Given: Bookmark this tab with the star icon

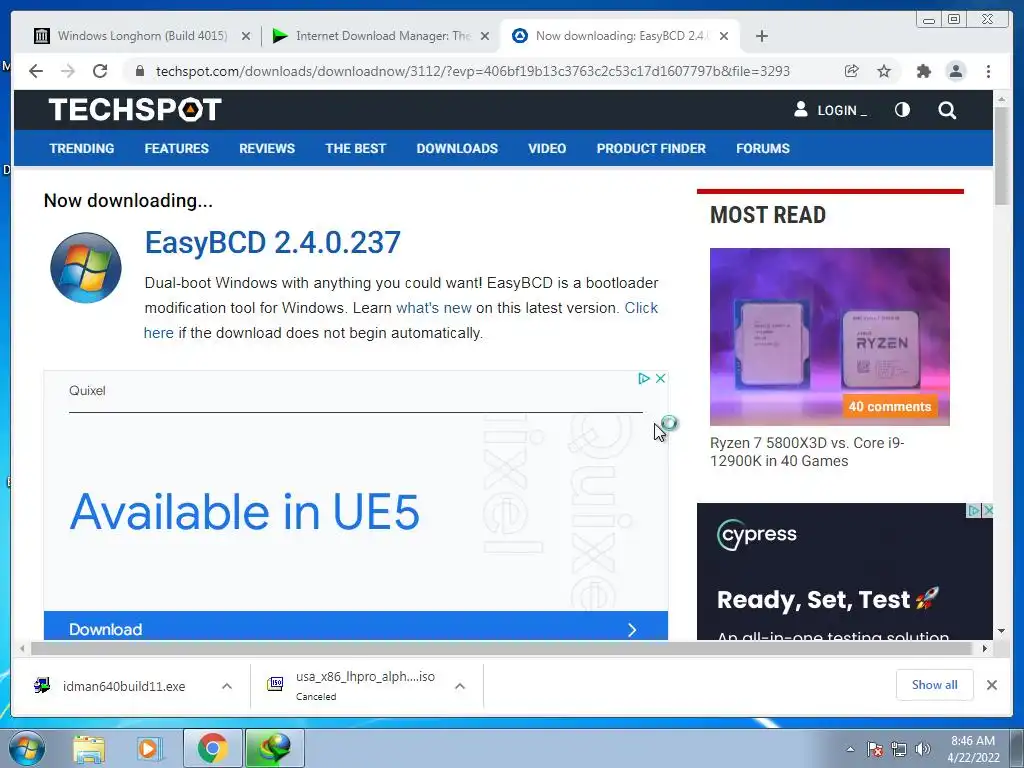Looking at the screenshot, I should pos(884,71).
